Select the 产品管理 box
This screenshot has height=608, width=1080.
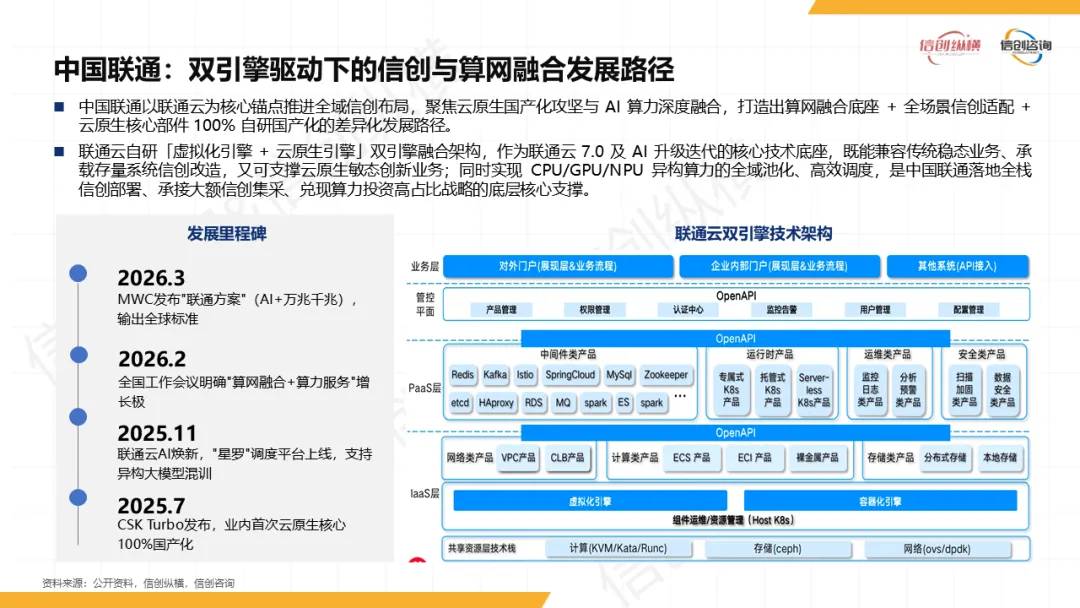coord(501,310)
